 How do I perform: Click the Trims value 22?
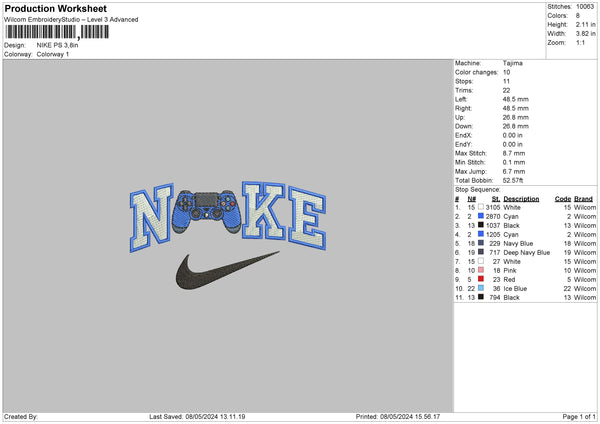pyautogui.click(x=506, y=90)
